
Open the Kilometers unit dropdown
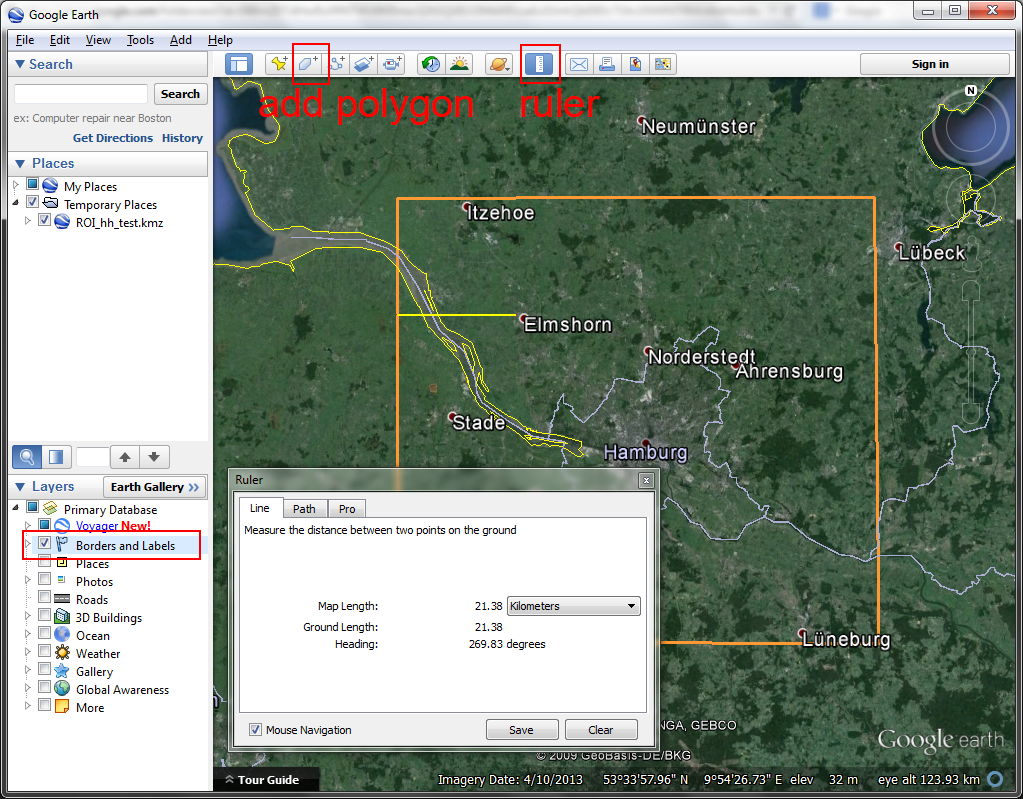[573, 606]
